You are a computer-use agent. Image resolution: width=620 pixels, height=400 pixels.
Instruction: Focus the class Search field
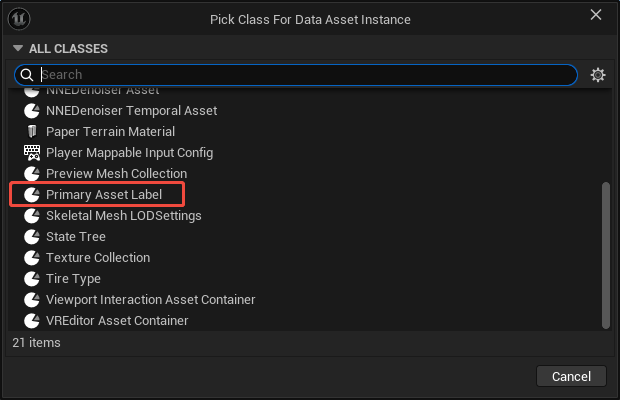point(300,75)
